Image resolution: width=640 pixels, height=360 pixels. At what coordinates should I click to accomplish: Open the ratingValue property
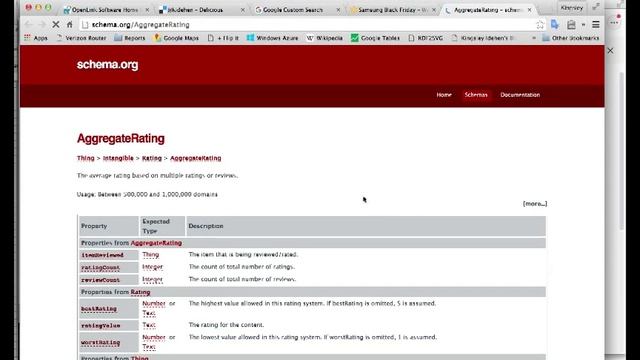click(100, 326)
